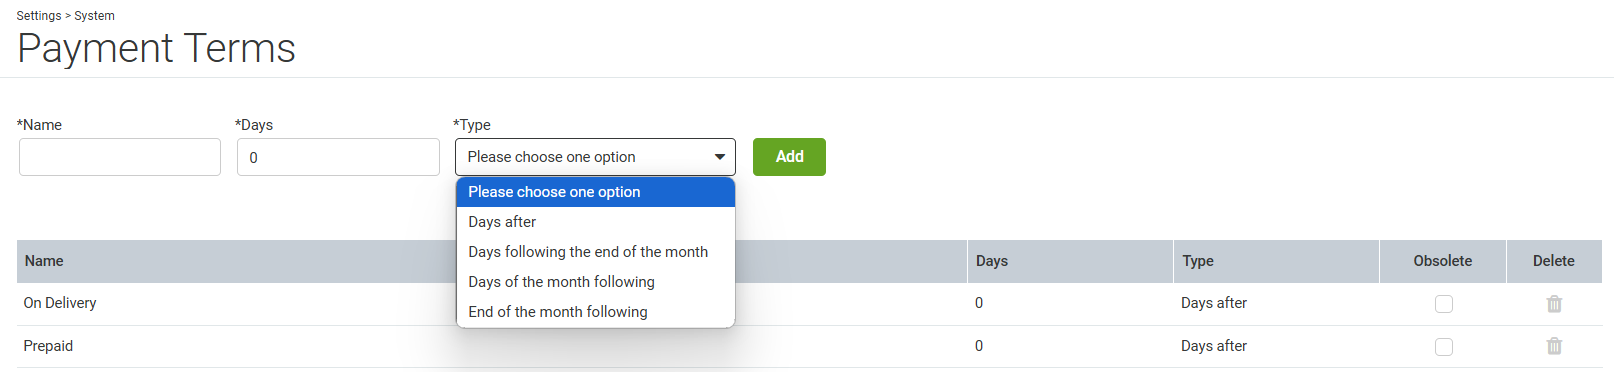The image size is (1614, 372).
Task: Click the green Add button
Action: tap(789, 157)
